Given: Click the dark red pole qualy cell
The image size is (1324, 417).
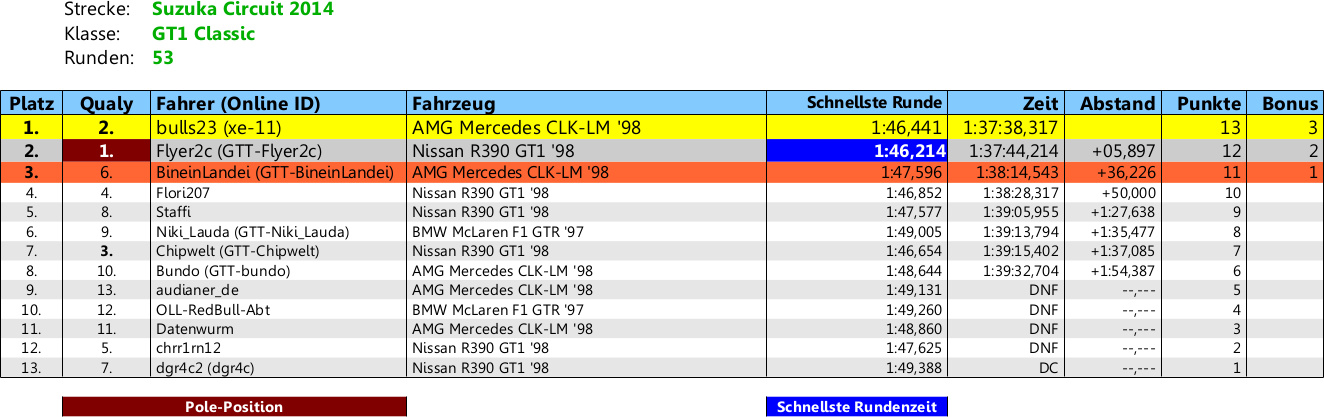Looking at the screenshot, I should click(x=106, y=151).
